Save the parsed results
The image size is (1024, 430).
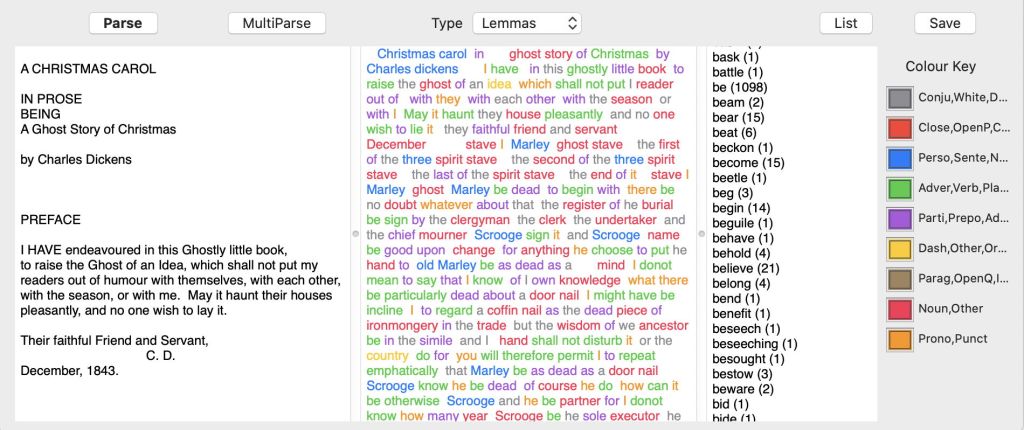click(x=944, y=23)
